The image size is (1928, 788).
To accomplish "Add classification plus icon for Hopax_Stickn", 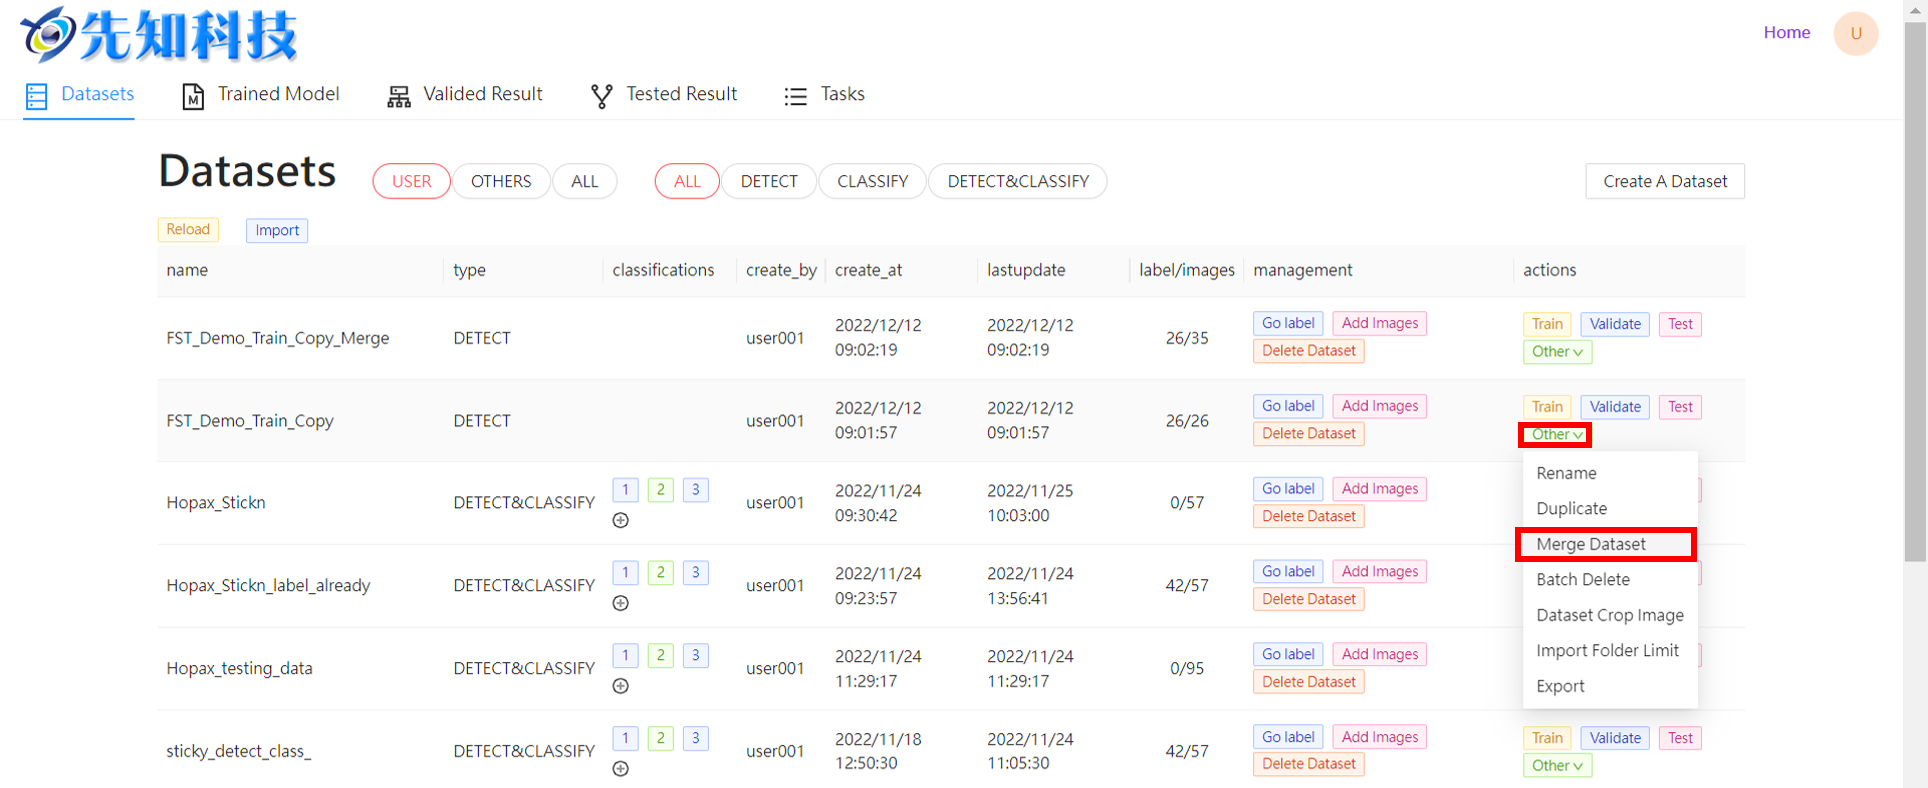I will click(x=621, y=520).
